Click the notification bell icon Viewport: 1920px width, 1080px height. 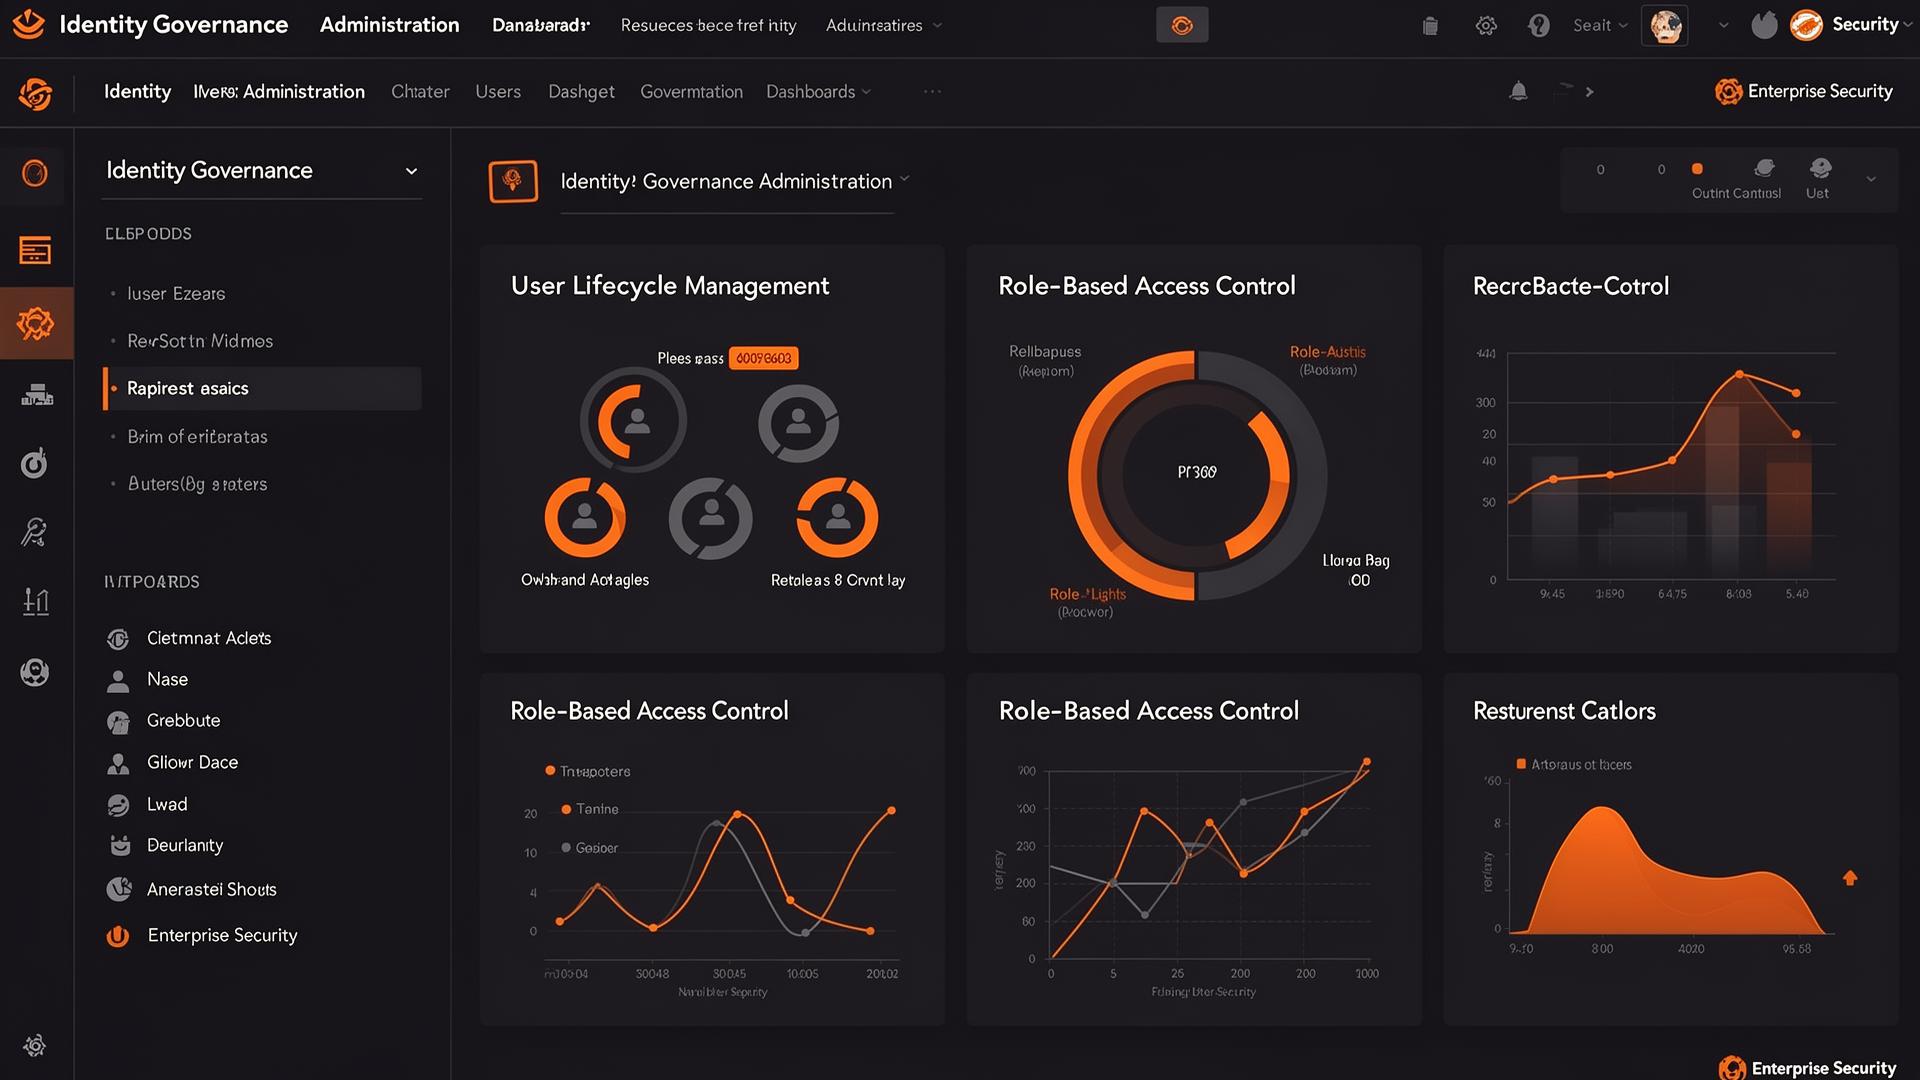point(1518,92)
